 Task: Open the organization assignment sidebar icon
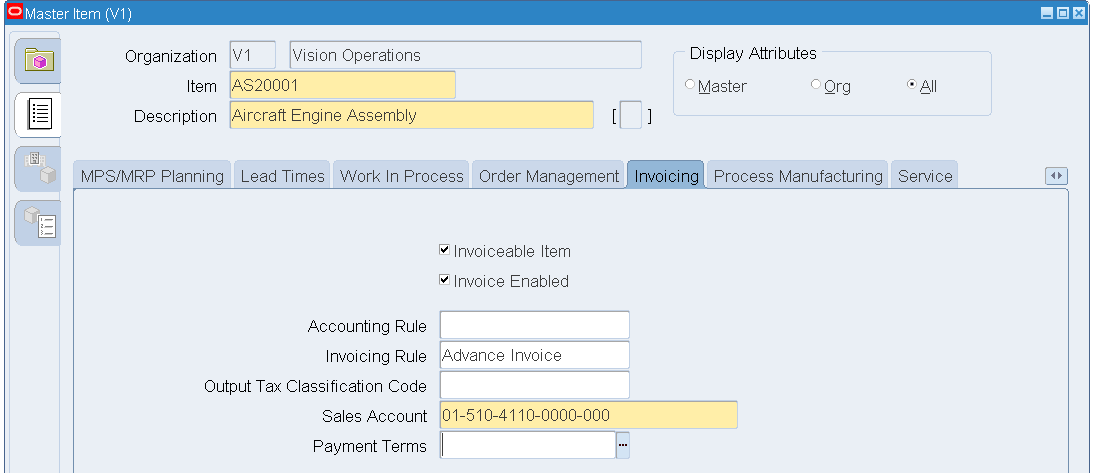[38, 168]
